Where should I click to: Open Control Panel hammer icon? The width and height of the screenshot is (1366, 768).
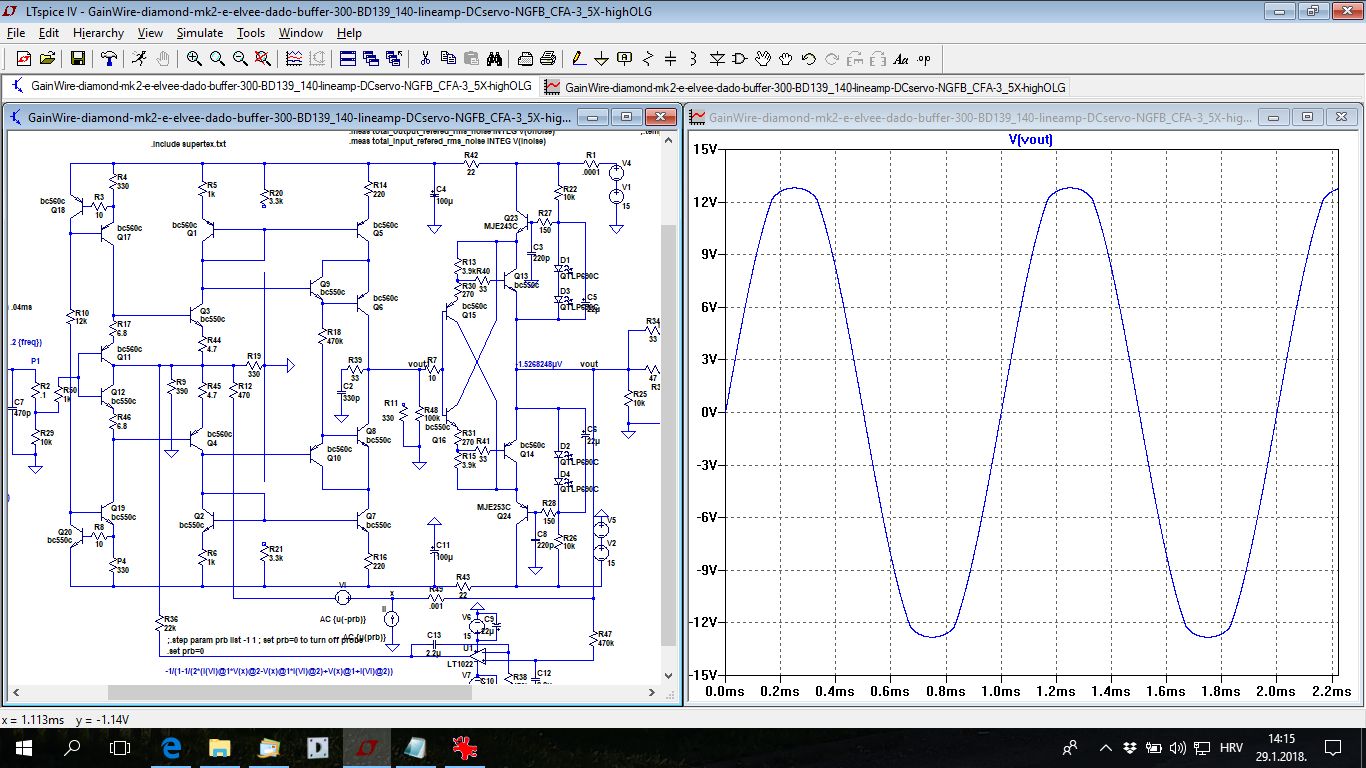pos(108,59)
